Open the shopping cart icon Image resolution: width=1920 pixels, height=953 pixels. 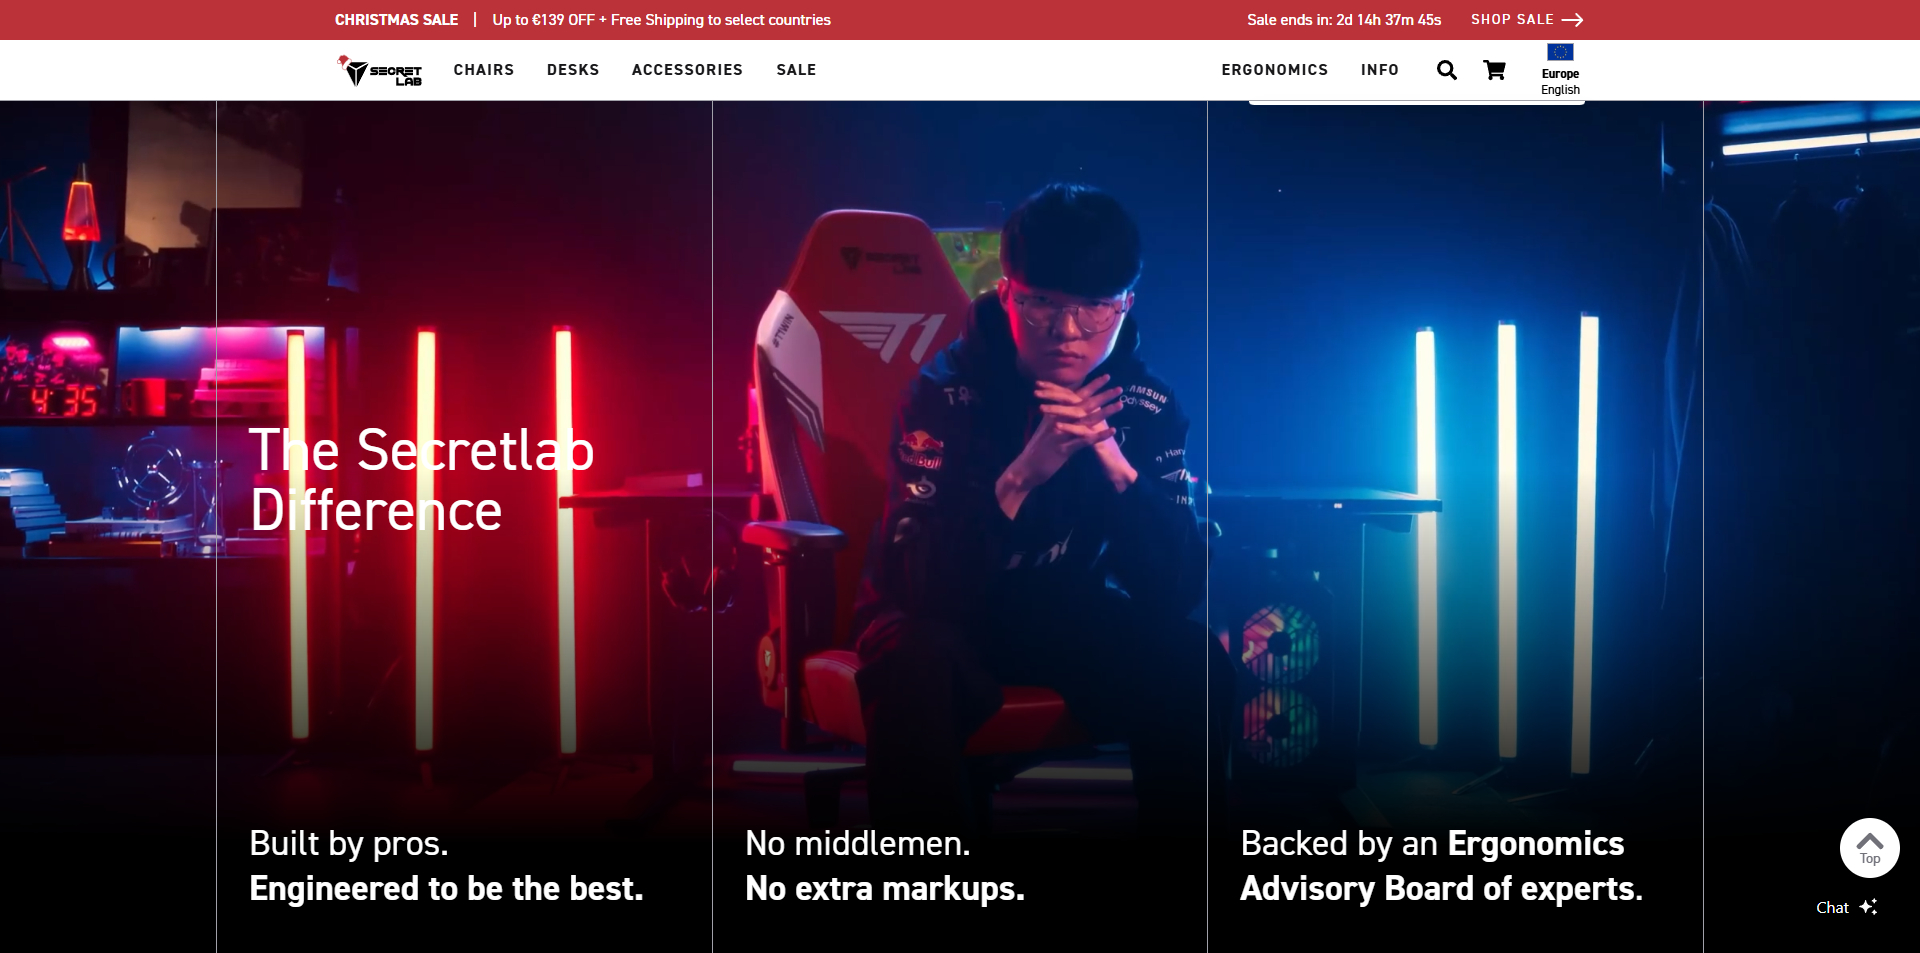[1494, 70]
